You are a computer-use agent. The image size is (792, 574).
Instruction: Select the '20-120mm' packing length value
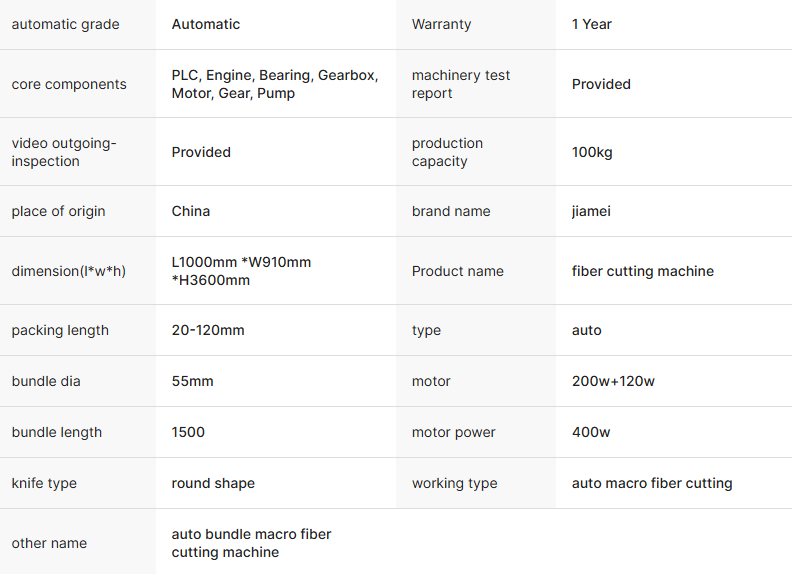tap(208, 330)
